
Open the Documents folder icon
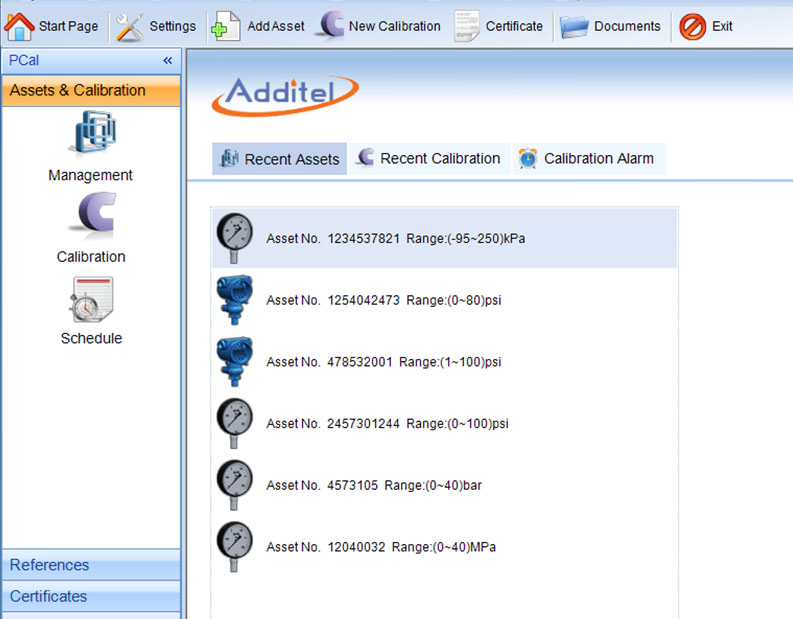tap(574, 27)
